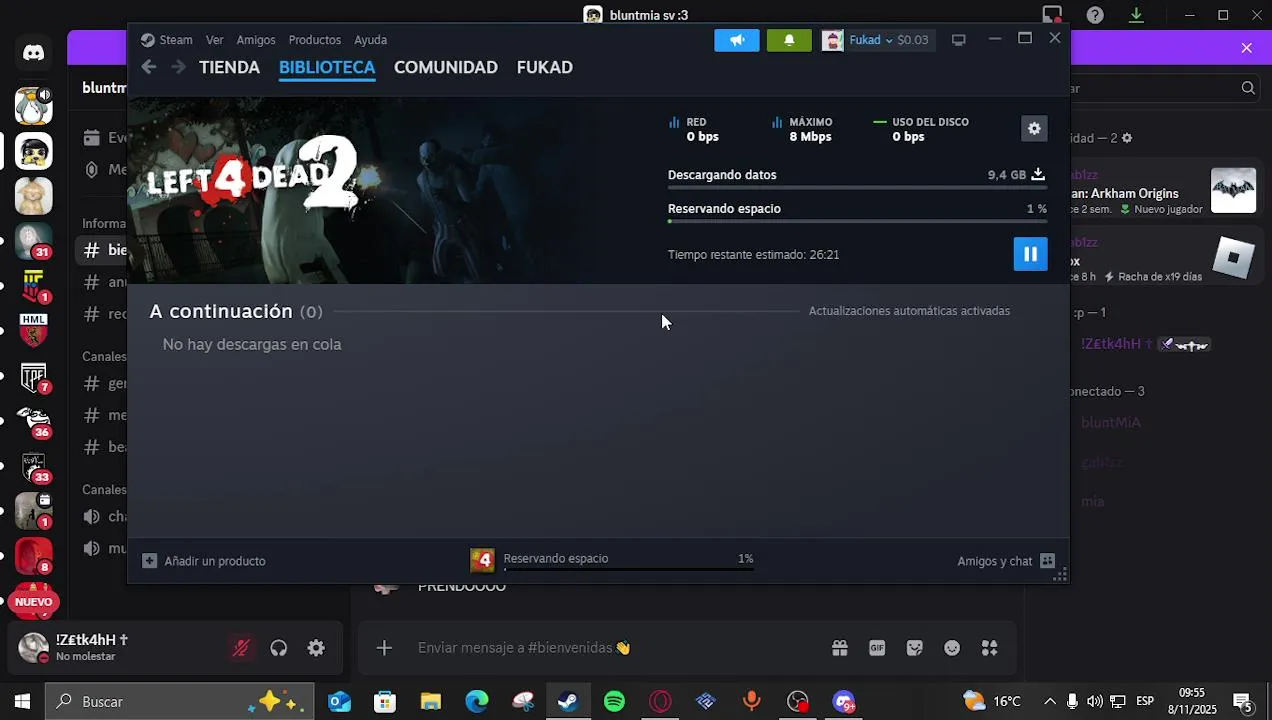The image size is (1272, 720).
Task: Open Discord apps launcher icon
Action: tap(989, 648)
